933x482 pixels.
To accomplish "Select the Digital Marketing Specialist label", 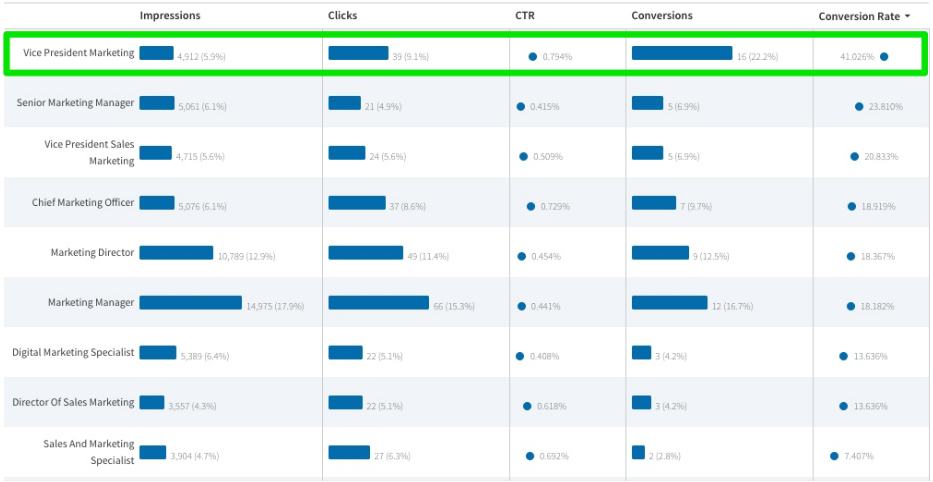I will (73, 353).
